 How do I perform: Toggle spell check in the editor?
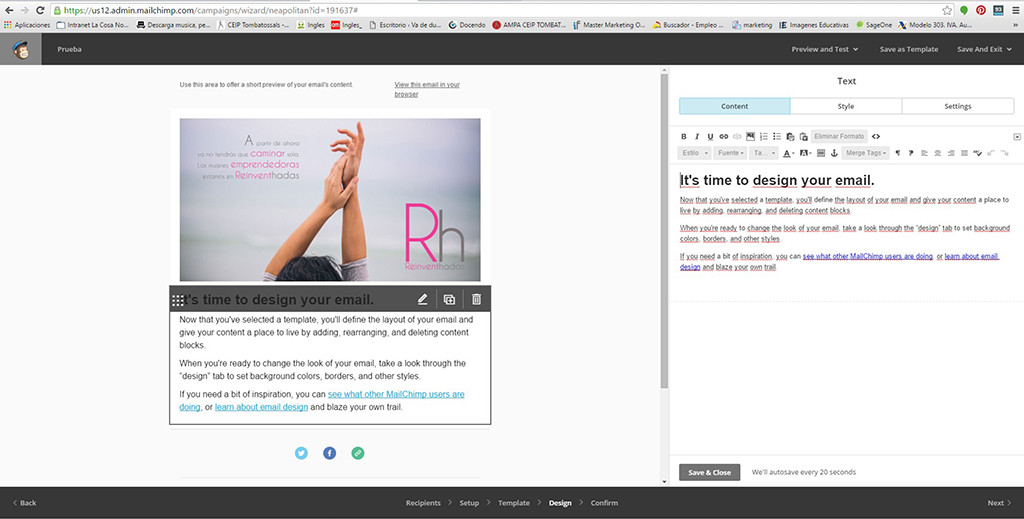(978, 153)
